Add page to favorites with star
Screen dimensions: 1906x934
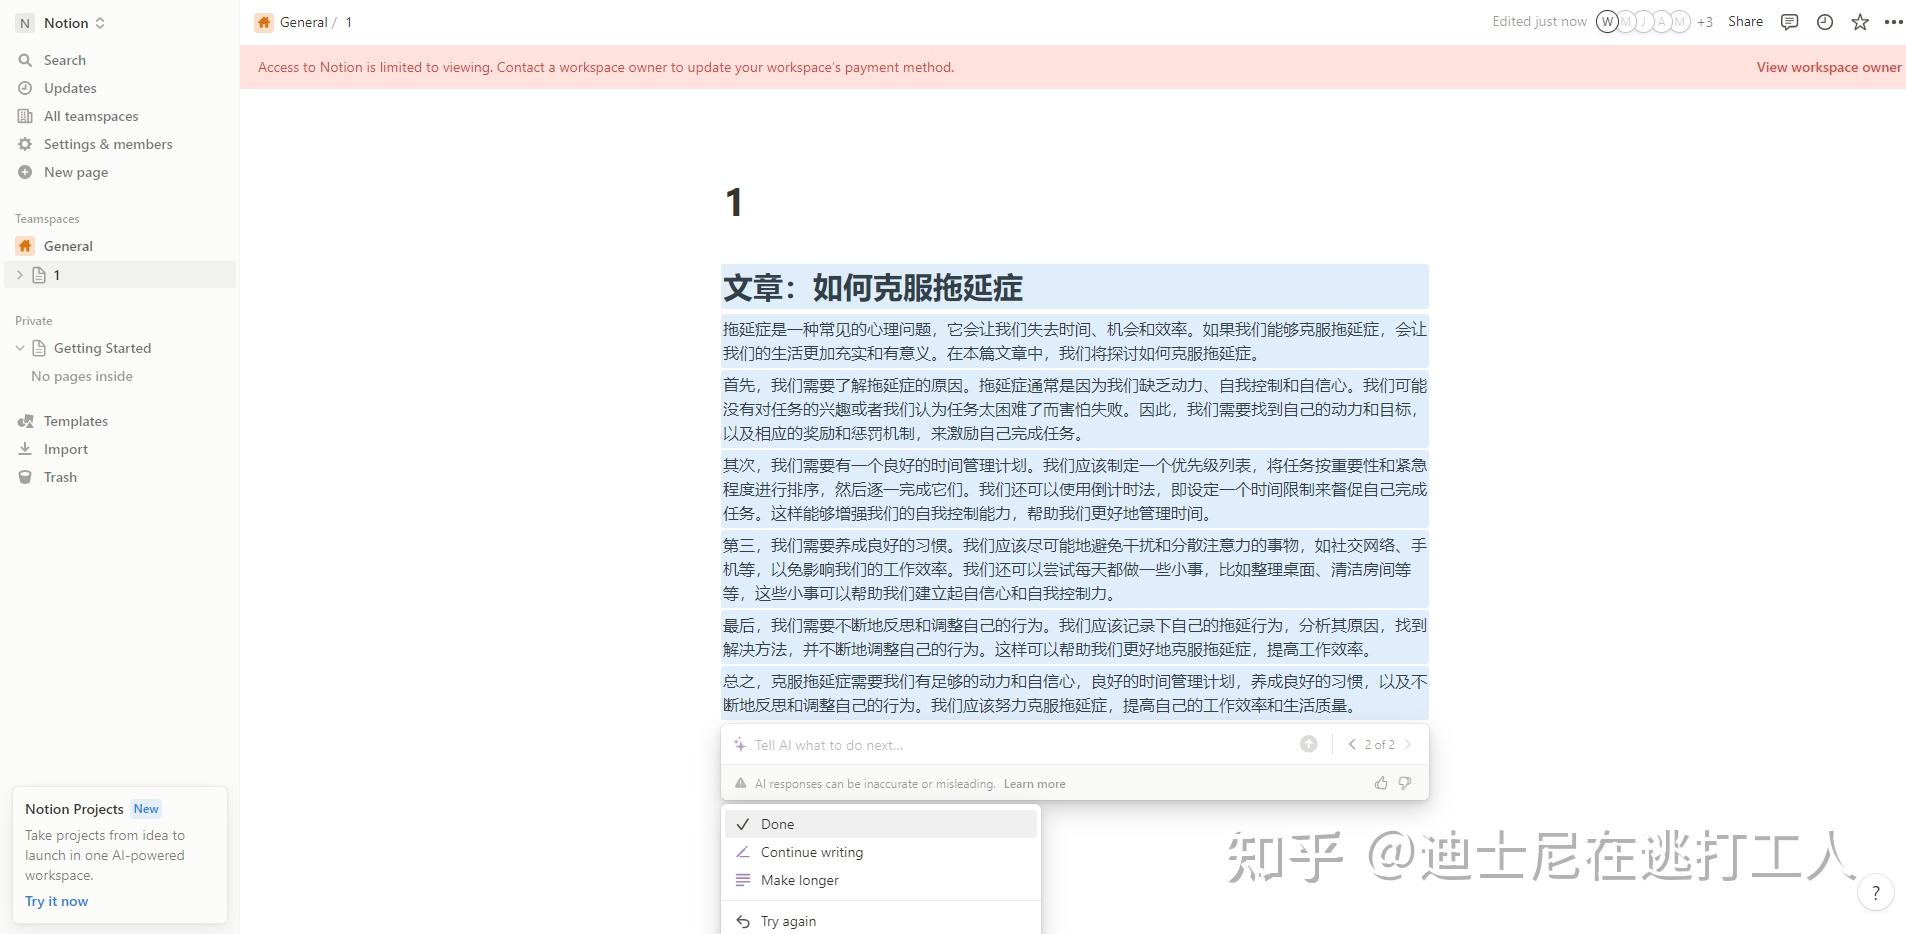click(x=1859, y=22)
